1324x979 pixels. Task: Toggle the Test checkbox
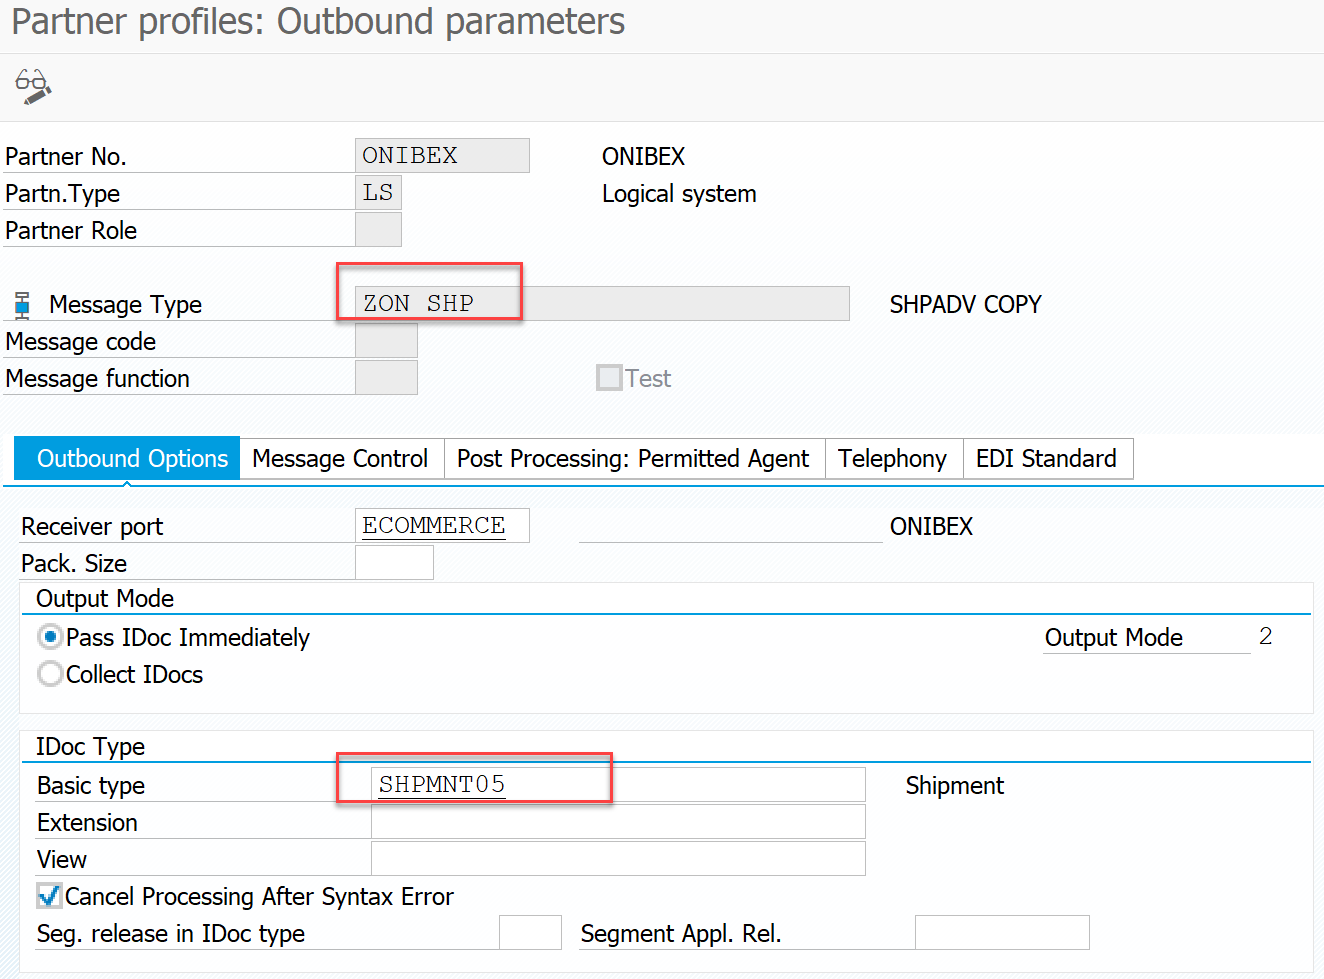click(x=609, y=378)
